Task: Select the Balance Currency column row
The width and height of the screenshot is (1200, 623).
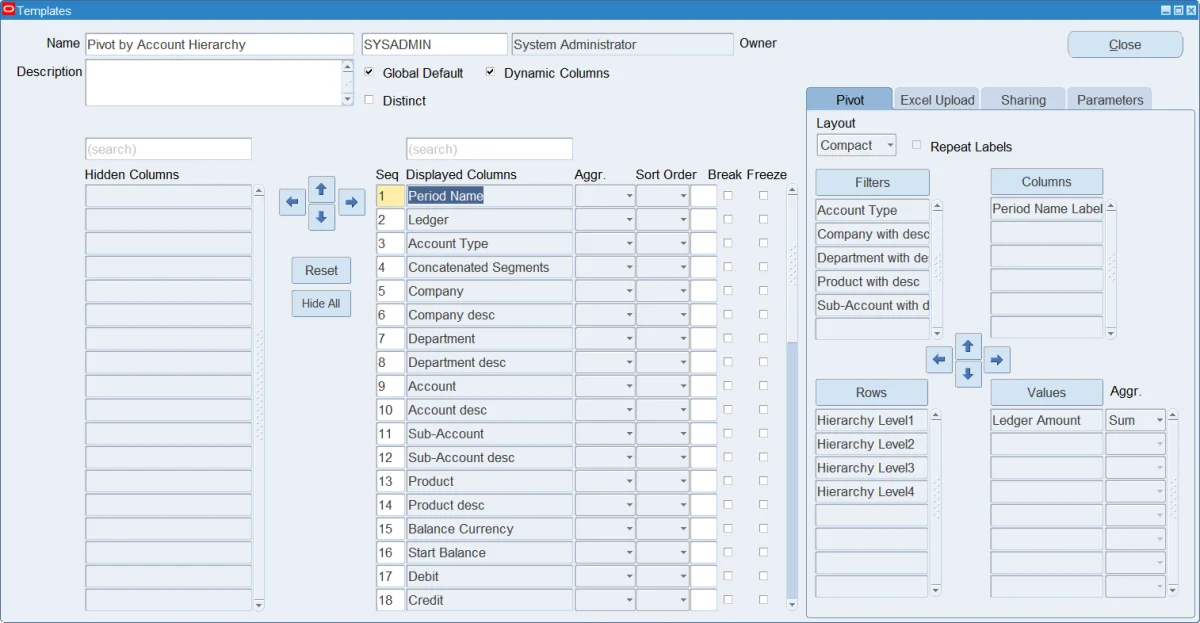Action: point(489,529)
